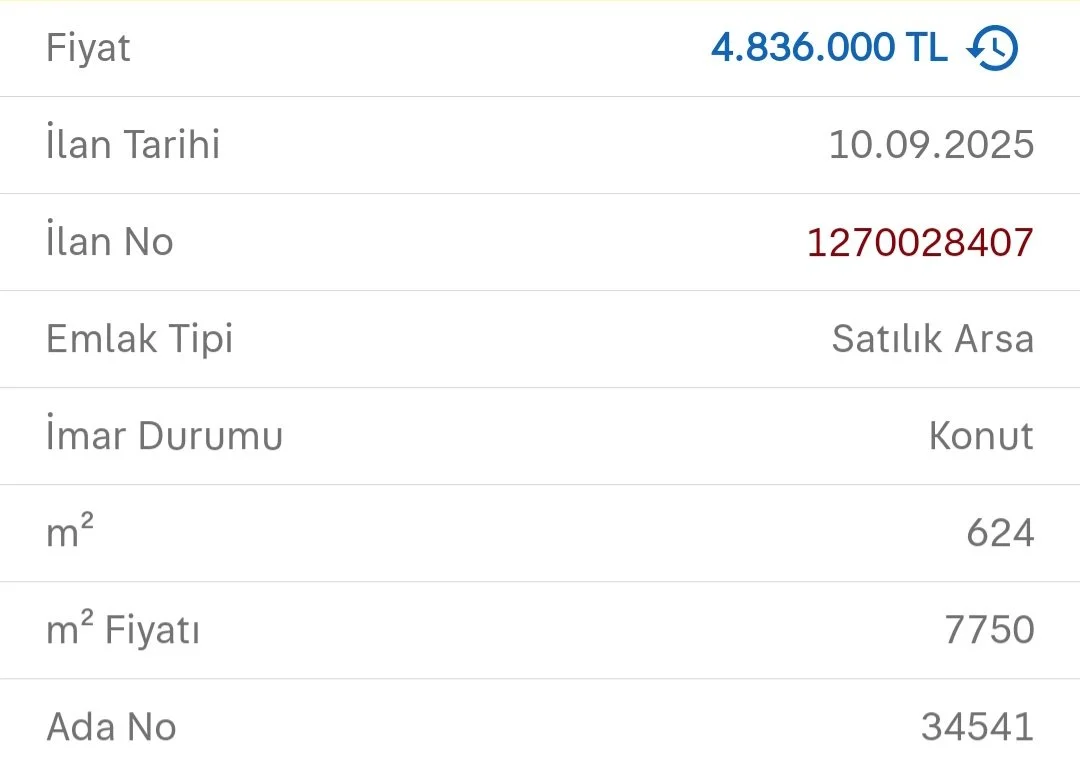Click the İlan Tarihi label
This screenshot has height=768, width=1080.
(x=133, y=145)
